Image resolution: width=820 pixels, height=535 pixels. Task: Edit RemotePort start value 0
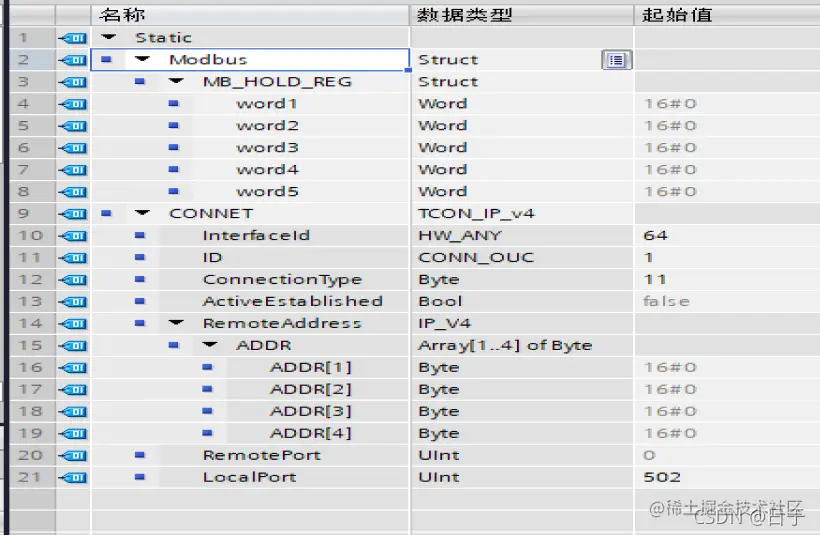pos(727,456)
